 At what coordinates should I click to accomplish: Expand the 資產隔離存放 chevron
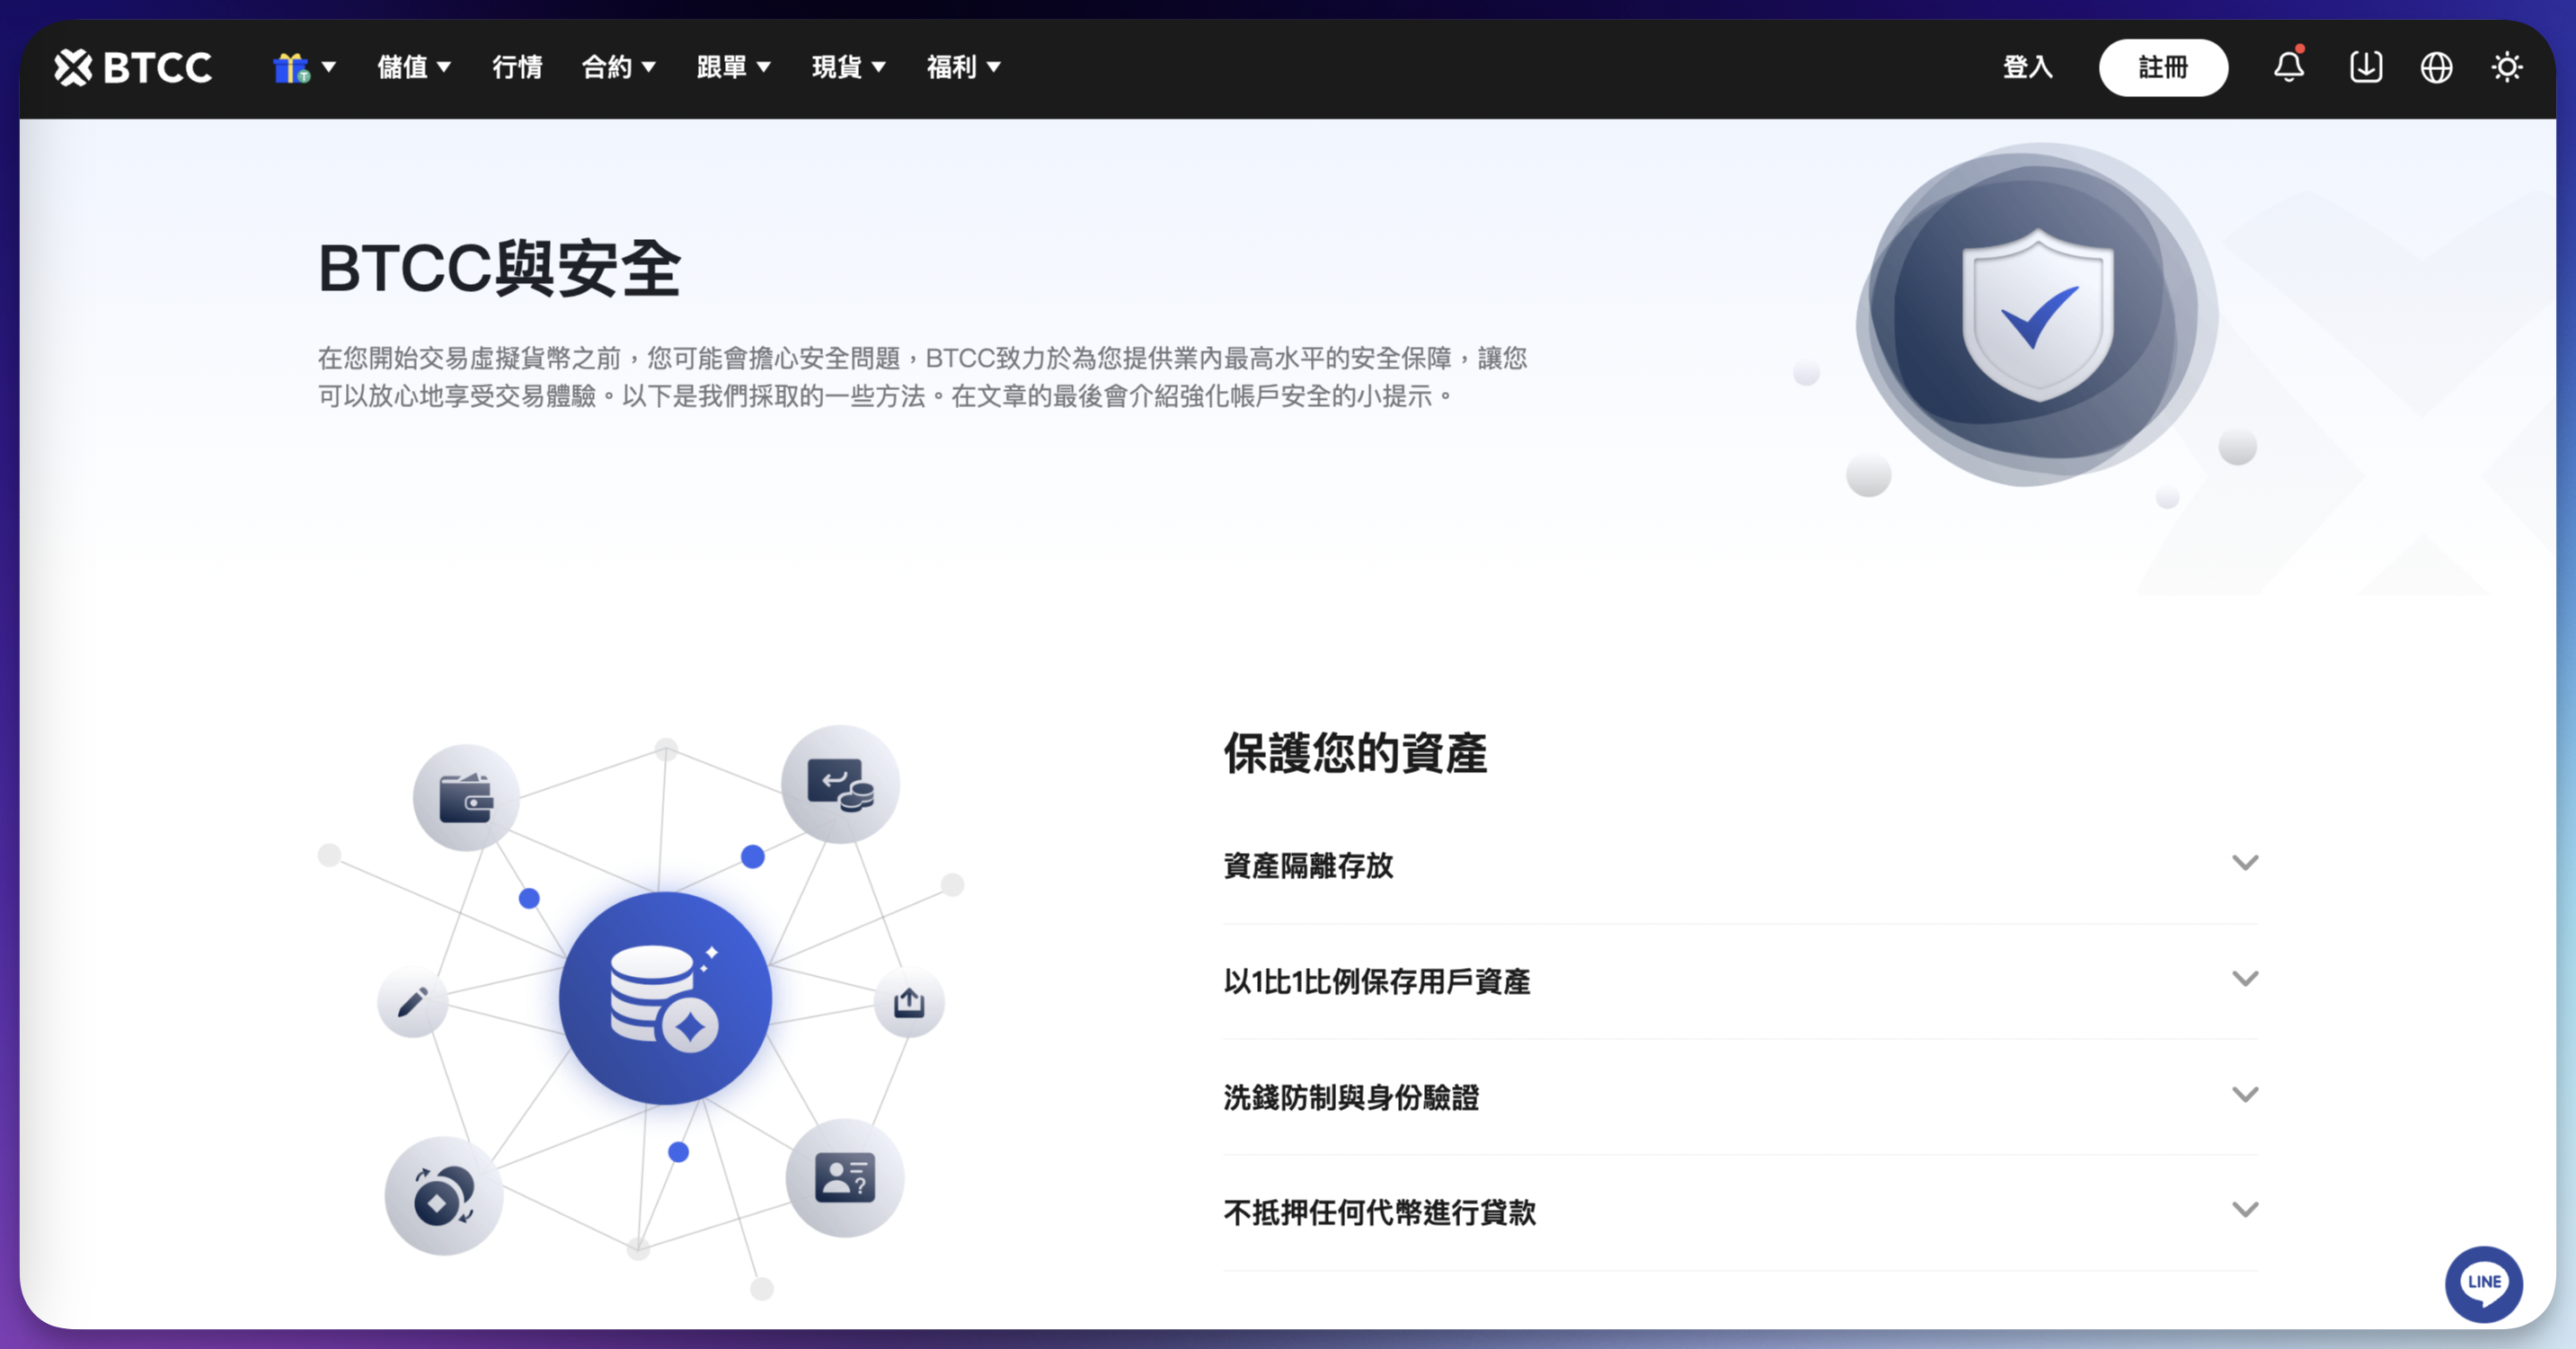point(2245,863)
